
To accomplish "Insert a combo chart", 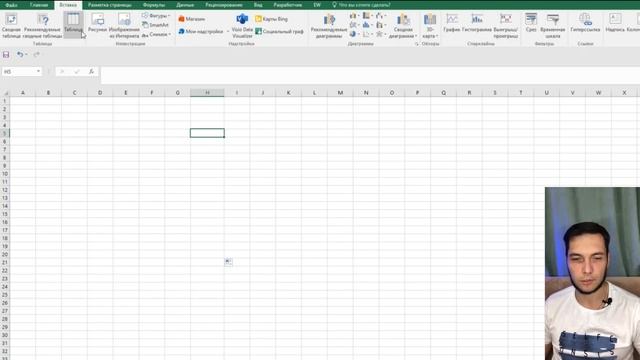I will coord(380,25).
